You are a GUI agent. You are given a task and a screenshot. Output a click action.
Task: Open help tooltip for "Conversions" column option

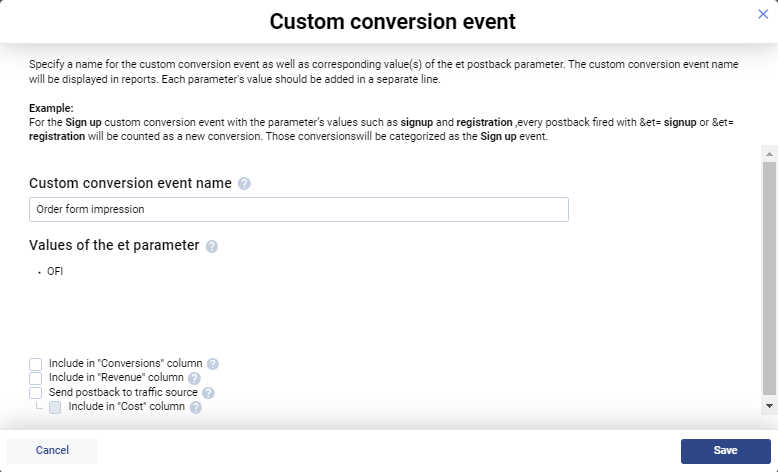[x=213, y=364]
